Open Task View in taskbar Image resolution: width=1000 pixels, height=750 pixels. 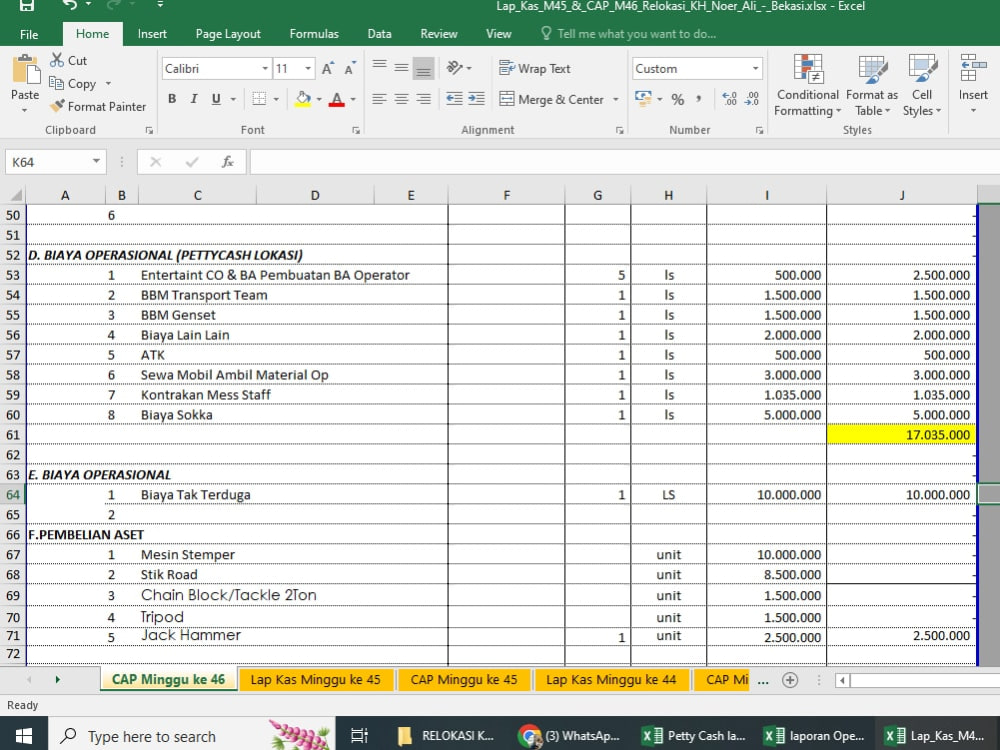click(360, 735)
